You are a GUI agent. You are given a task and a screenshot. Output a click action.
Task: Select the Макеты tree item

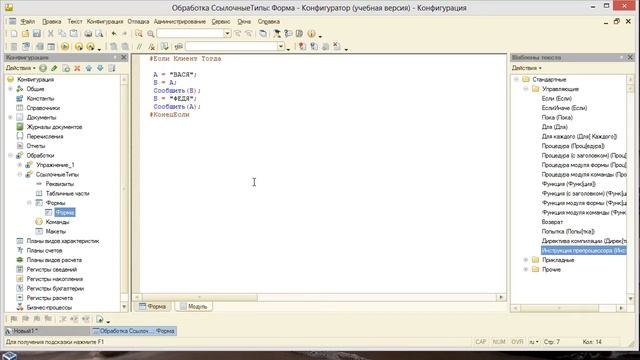click(x=56, y=231)
